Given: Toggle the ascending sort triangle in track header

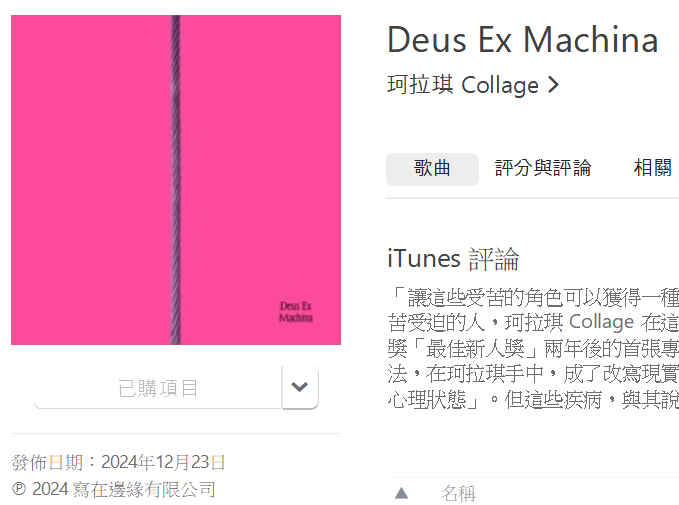Looking at the screenshot, I should pos(401,493).
